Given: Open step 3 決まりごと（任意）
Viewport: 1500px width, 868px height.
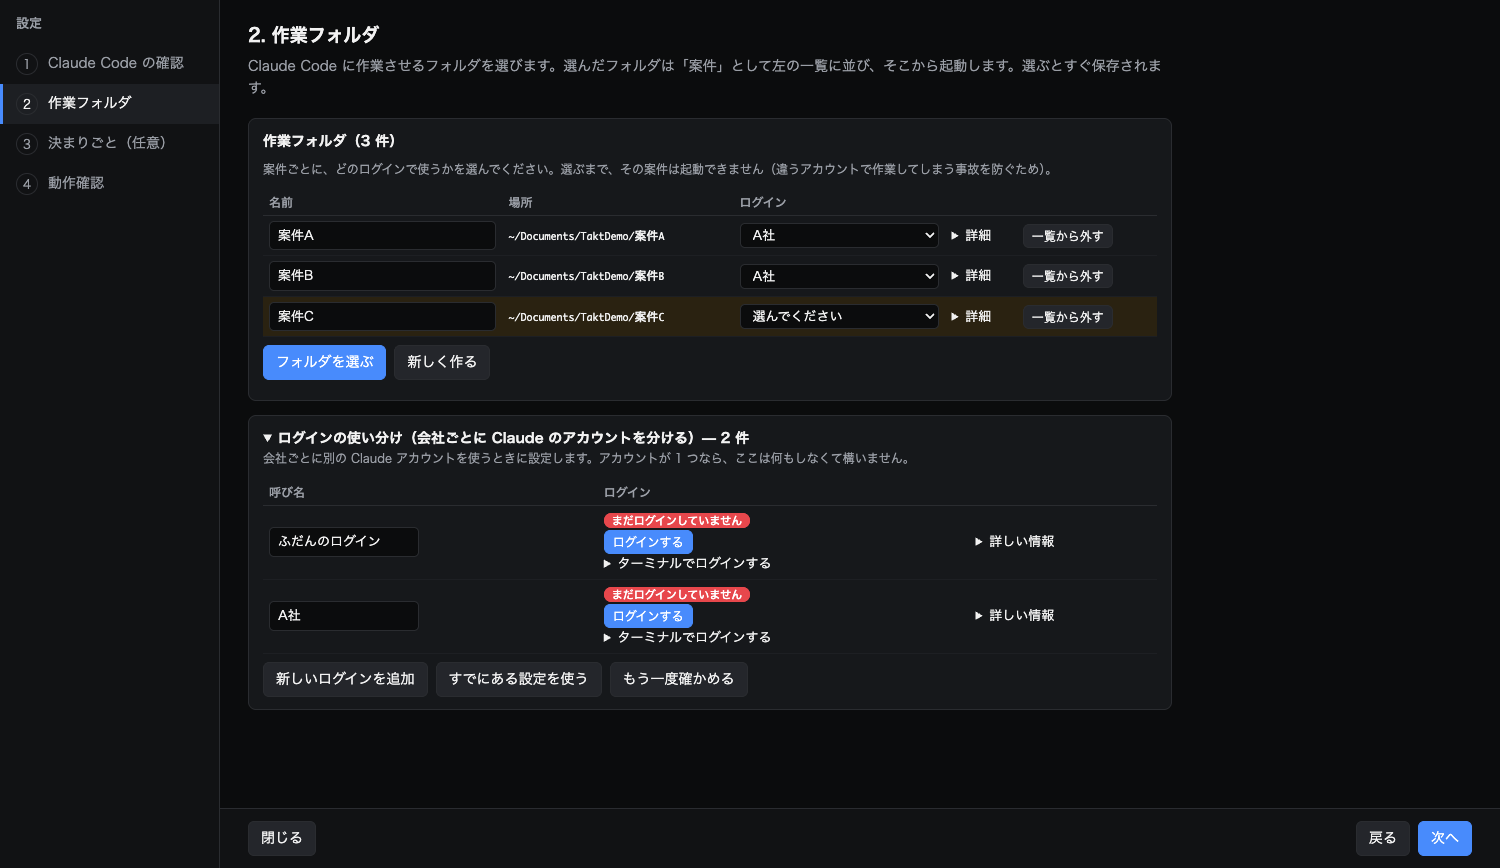Looking at the screenshot, I should tap(109, 143).
